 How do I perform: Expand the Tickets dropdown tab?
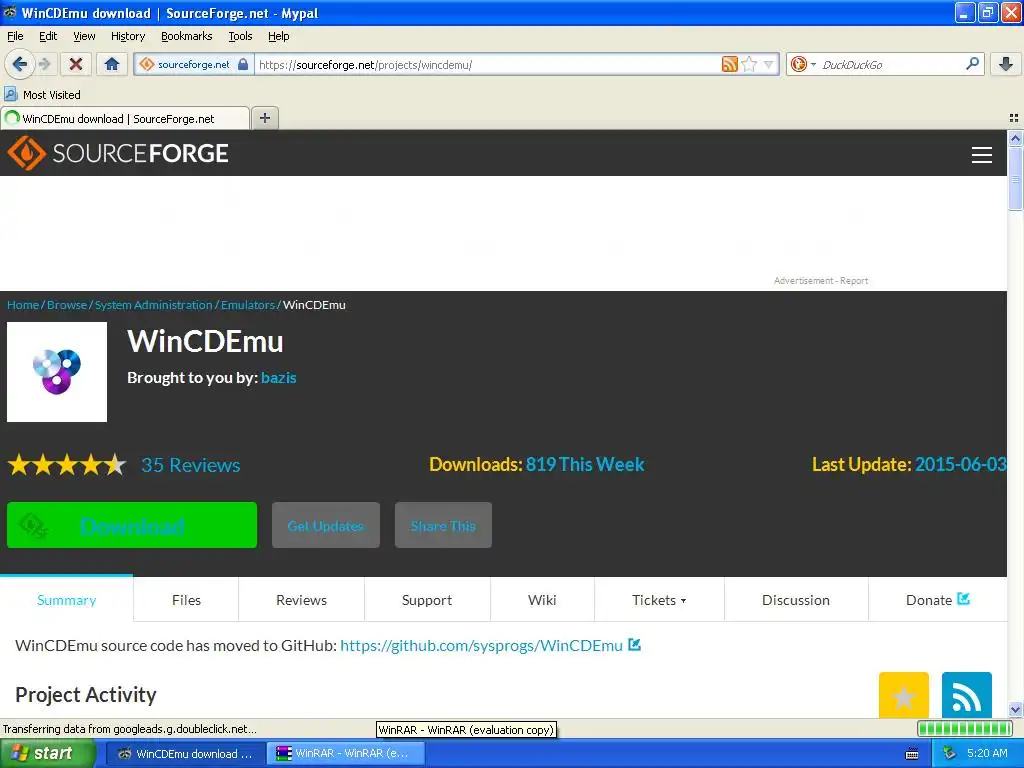point(659,600)
